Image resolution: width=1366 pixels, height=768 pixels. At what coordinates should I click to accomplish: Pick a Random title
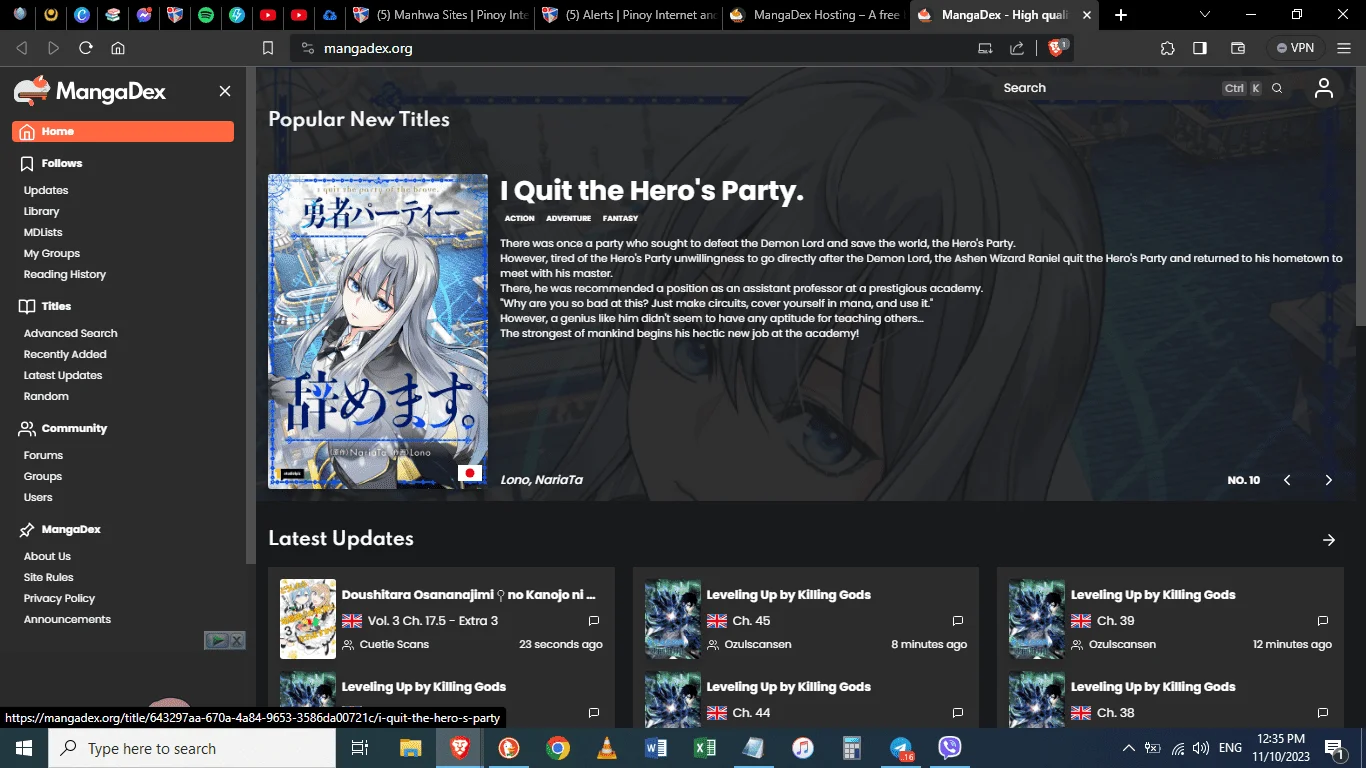pyautogui.click(x=46, y=396)
